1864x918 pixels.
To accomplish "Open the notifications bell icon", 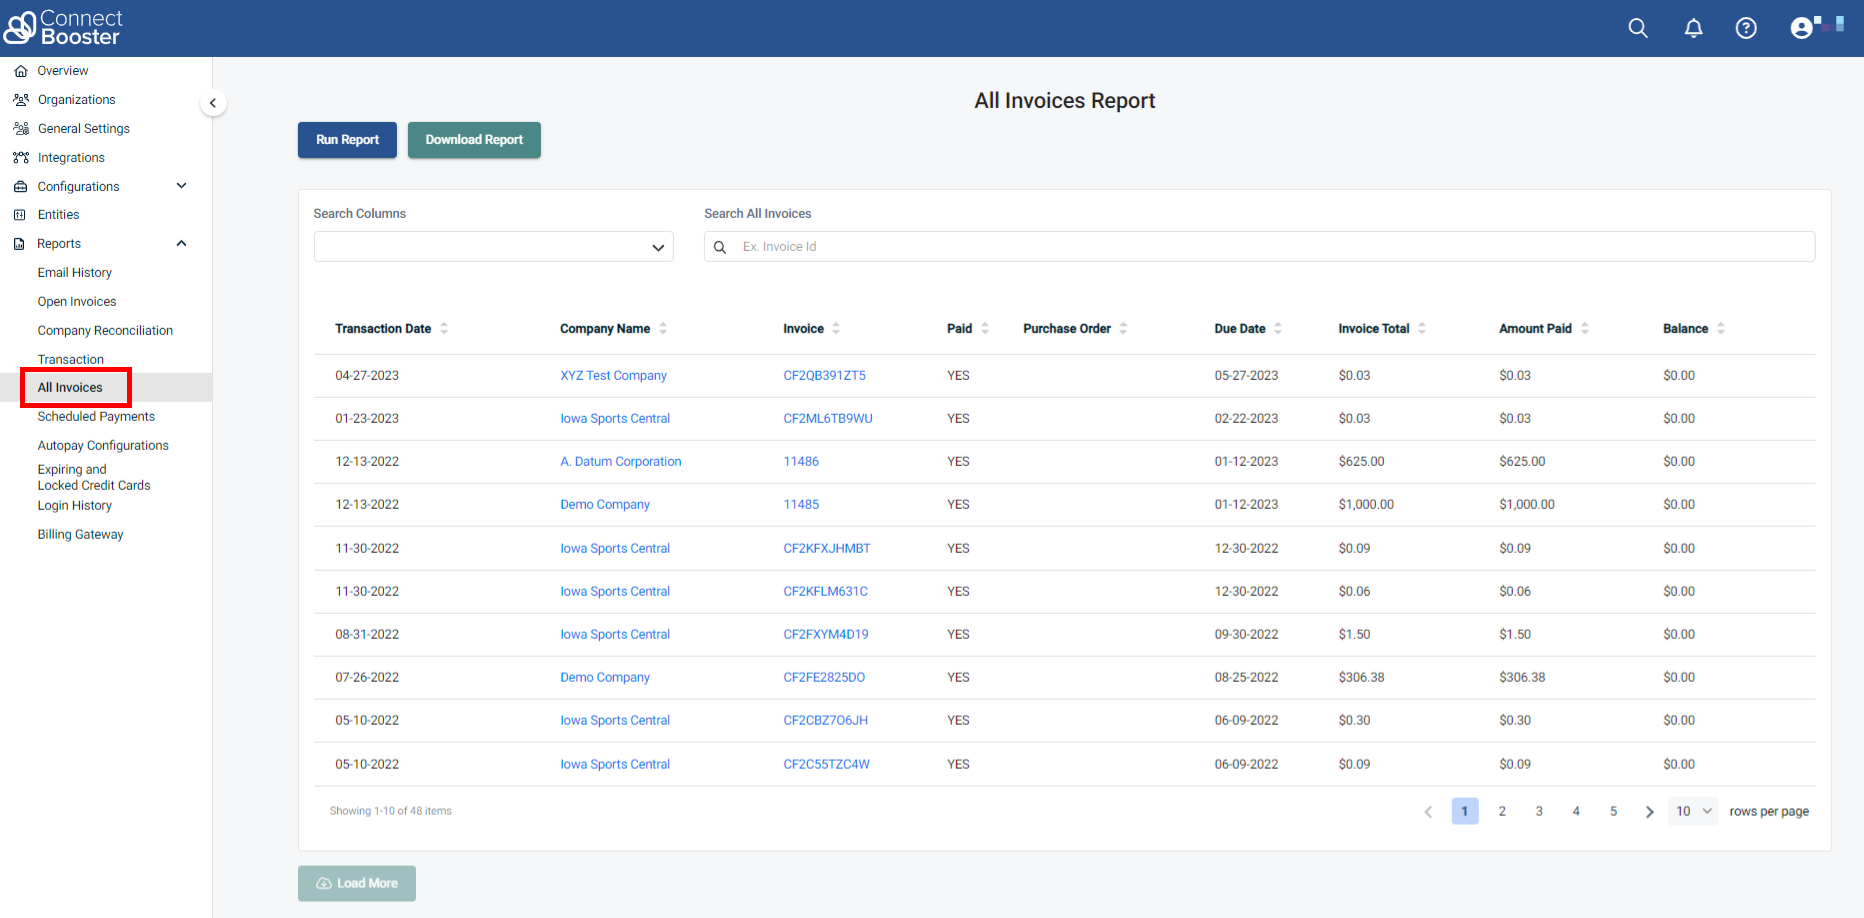I will pyautogui.click(x=1694, y=28).
